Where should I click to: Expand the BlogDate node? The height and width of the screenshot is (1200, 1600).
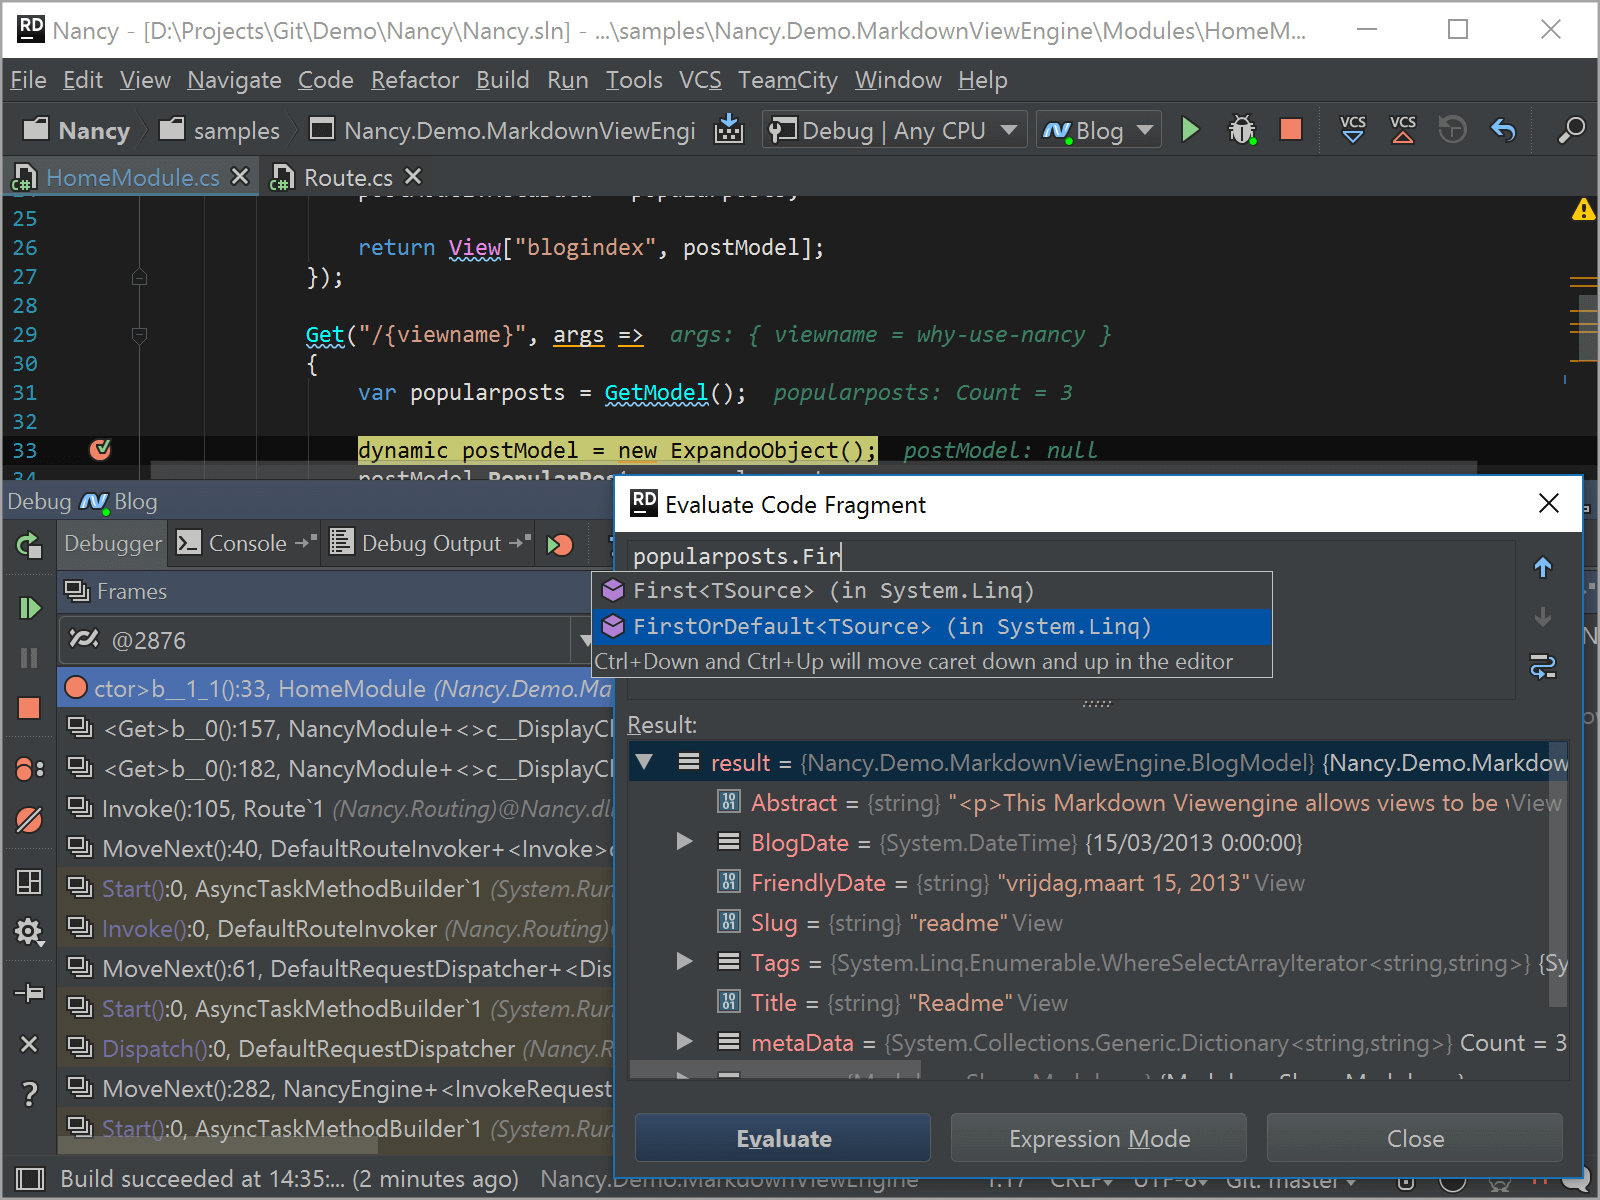tap(684, 842)
